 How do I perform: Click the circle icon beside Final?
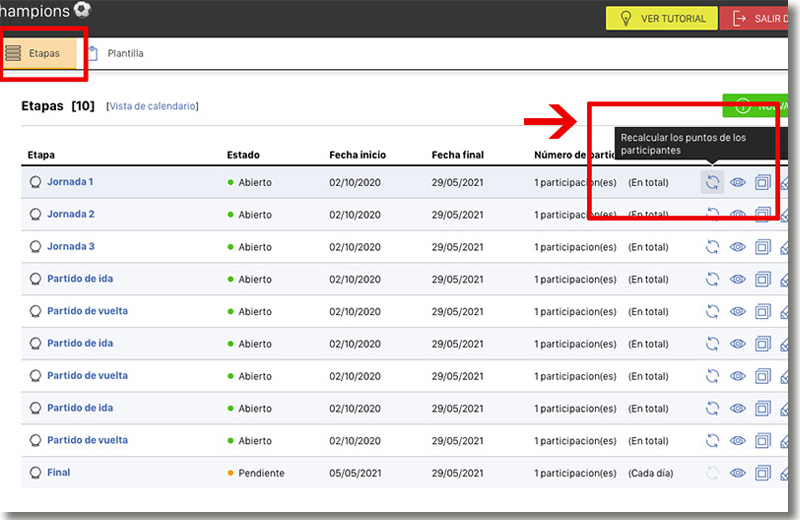pyautogui.click(x=35, y=473)
